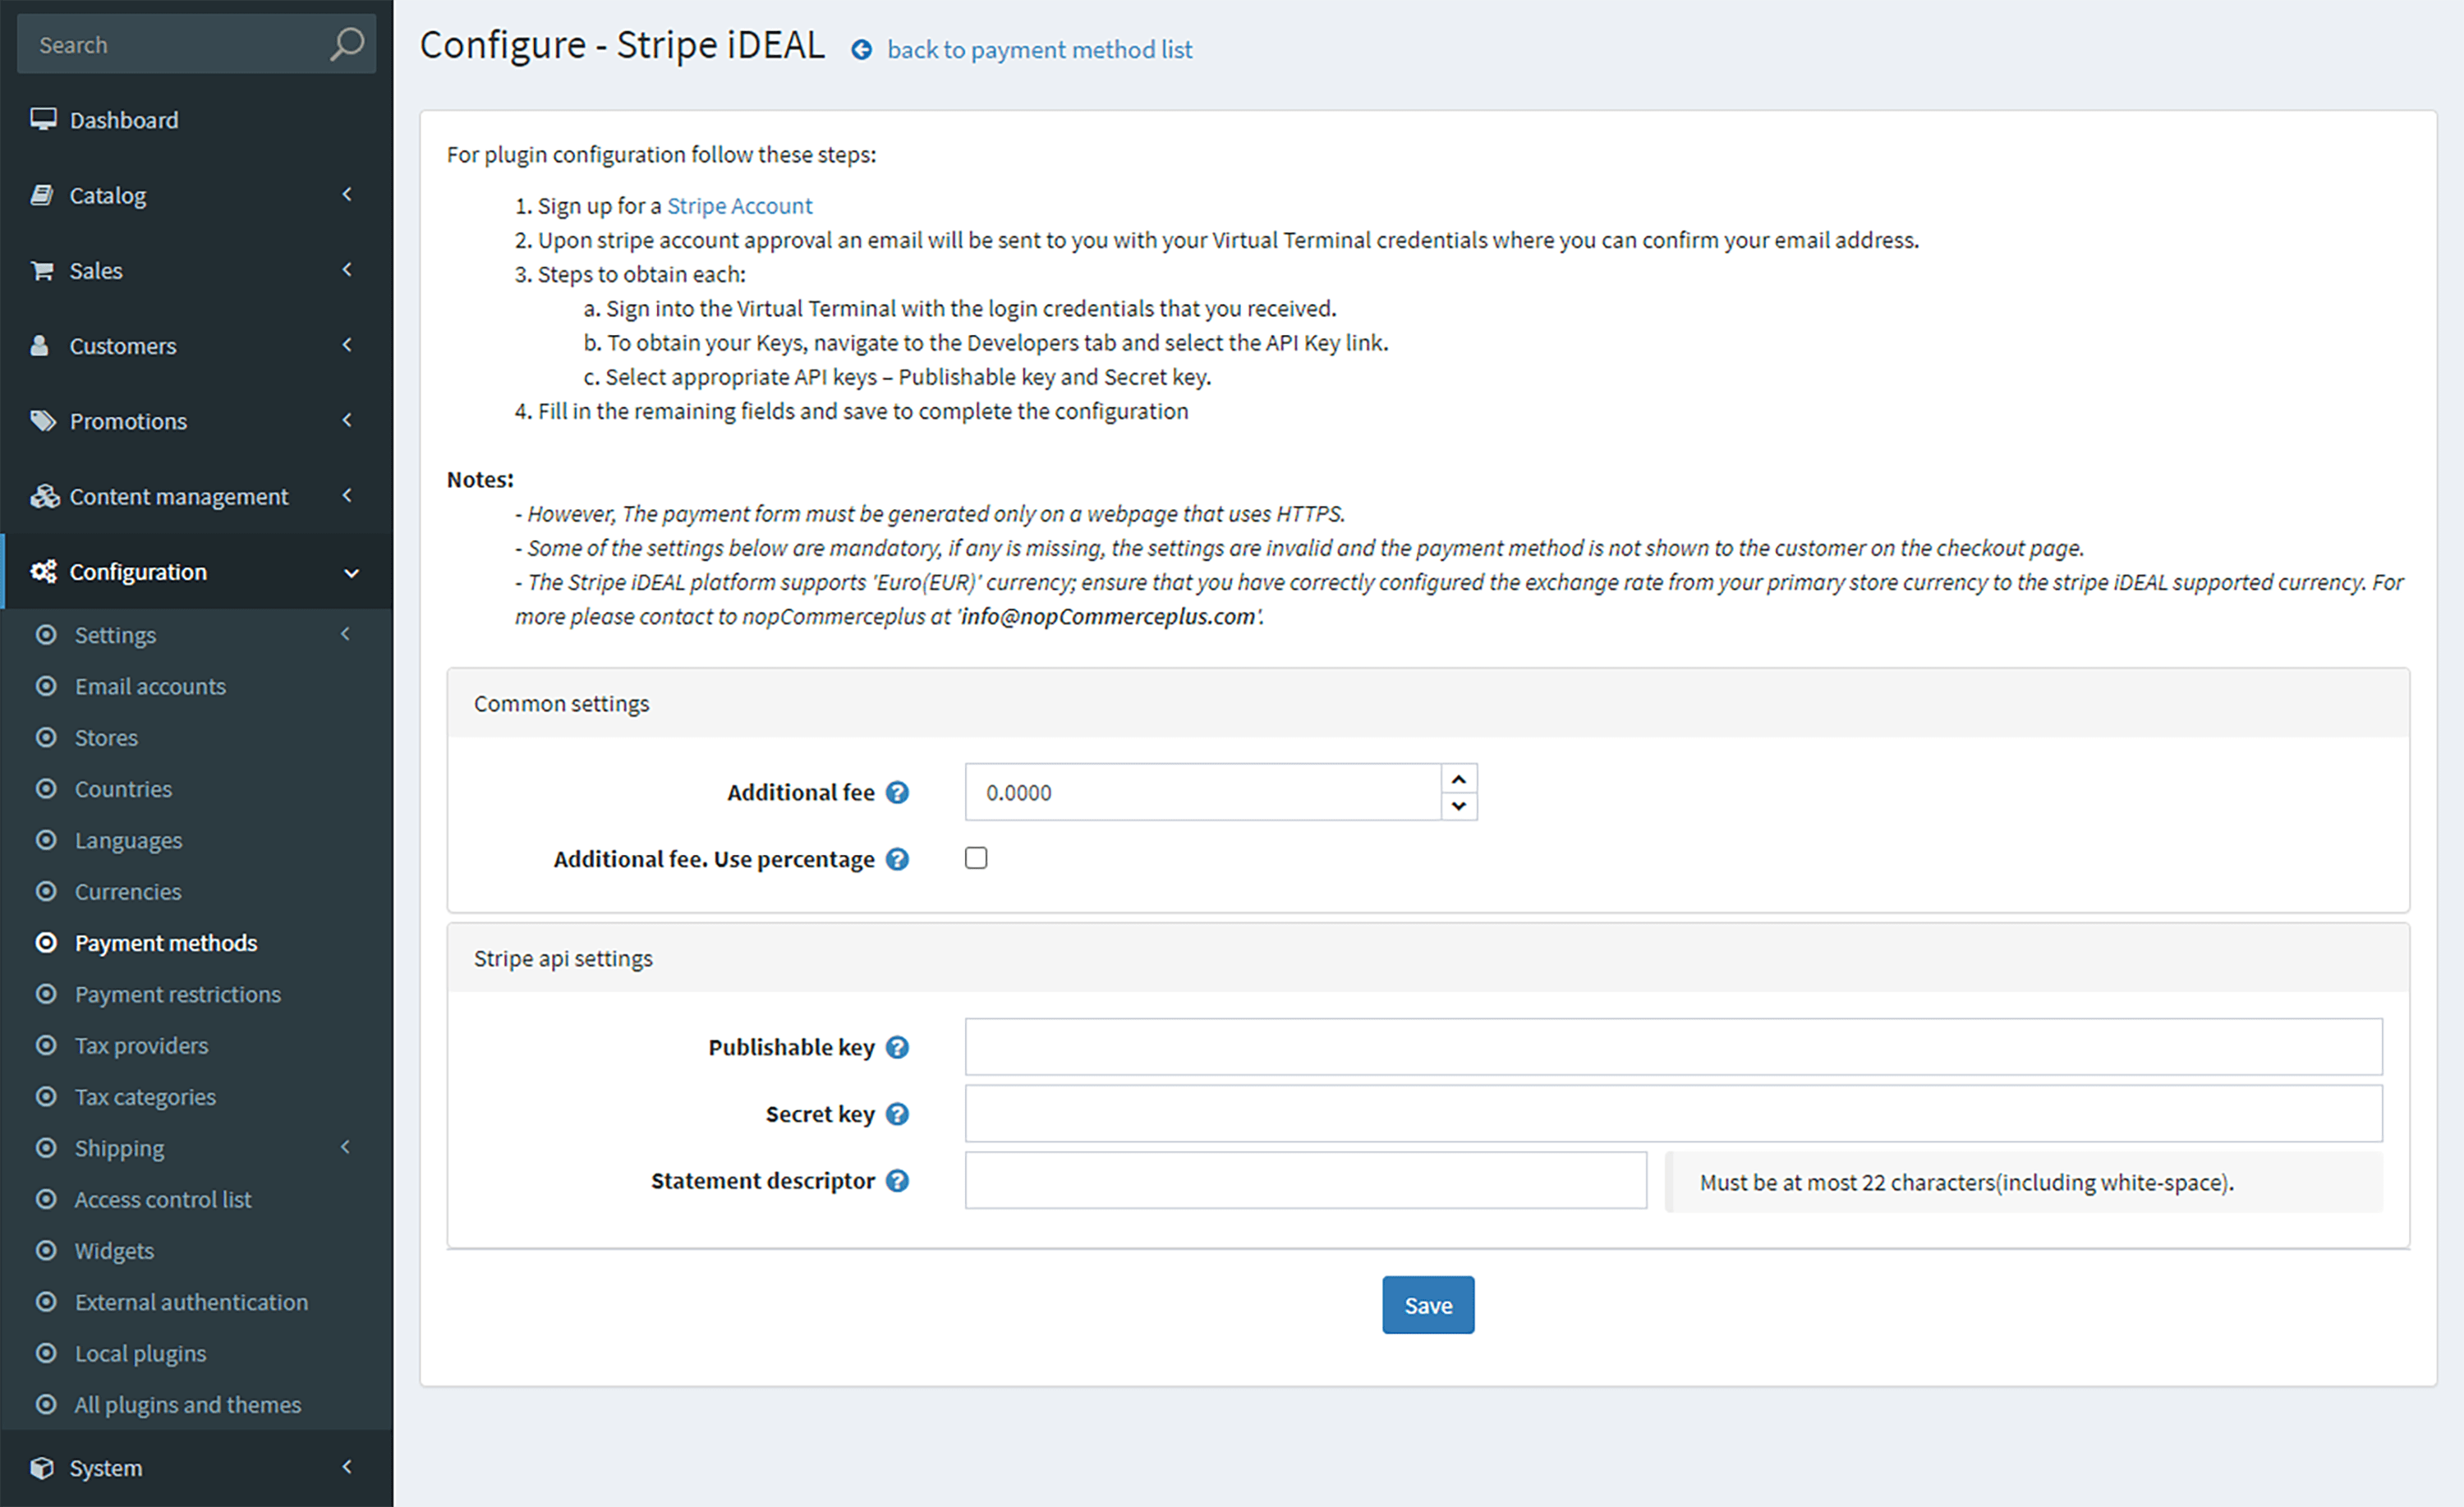Click into the Secret key field

click(1673, 1114)
